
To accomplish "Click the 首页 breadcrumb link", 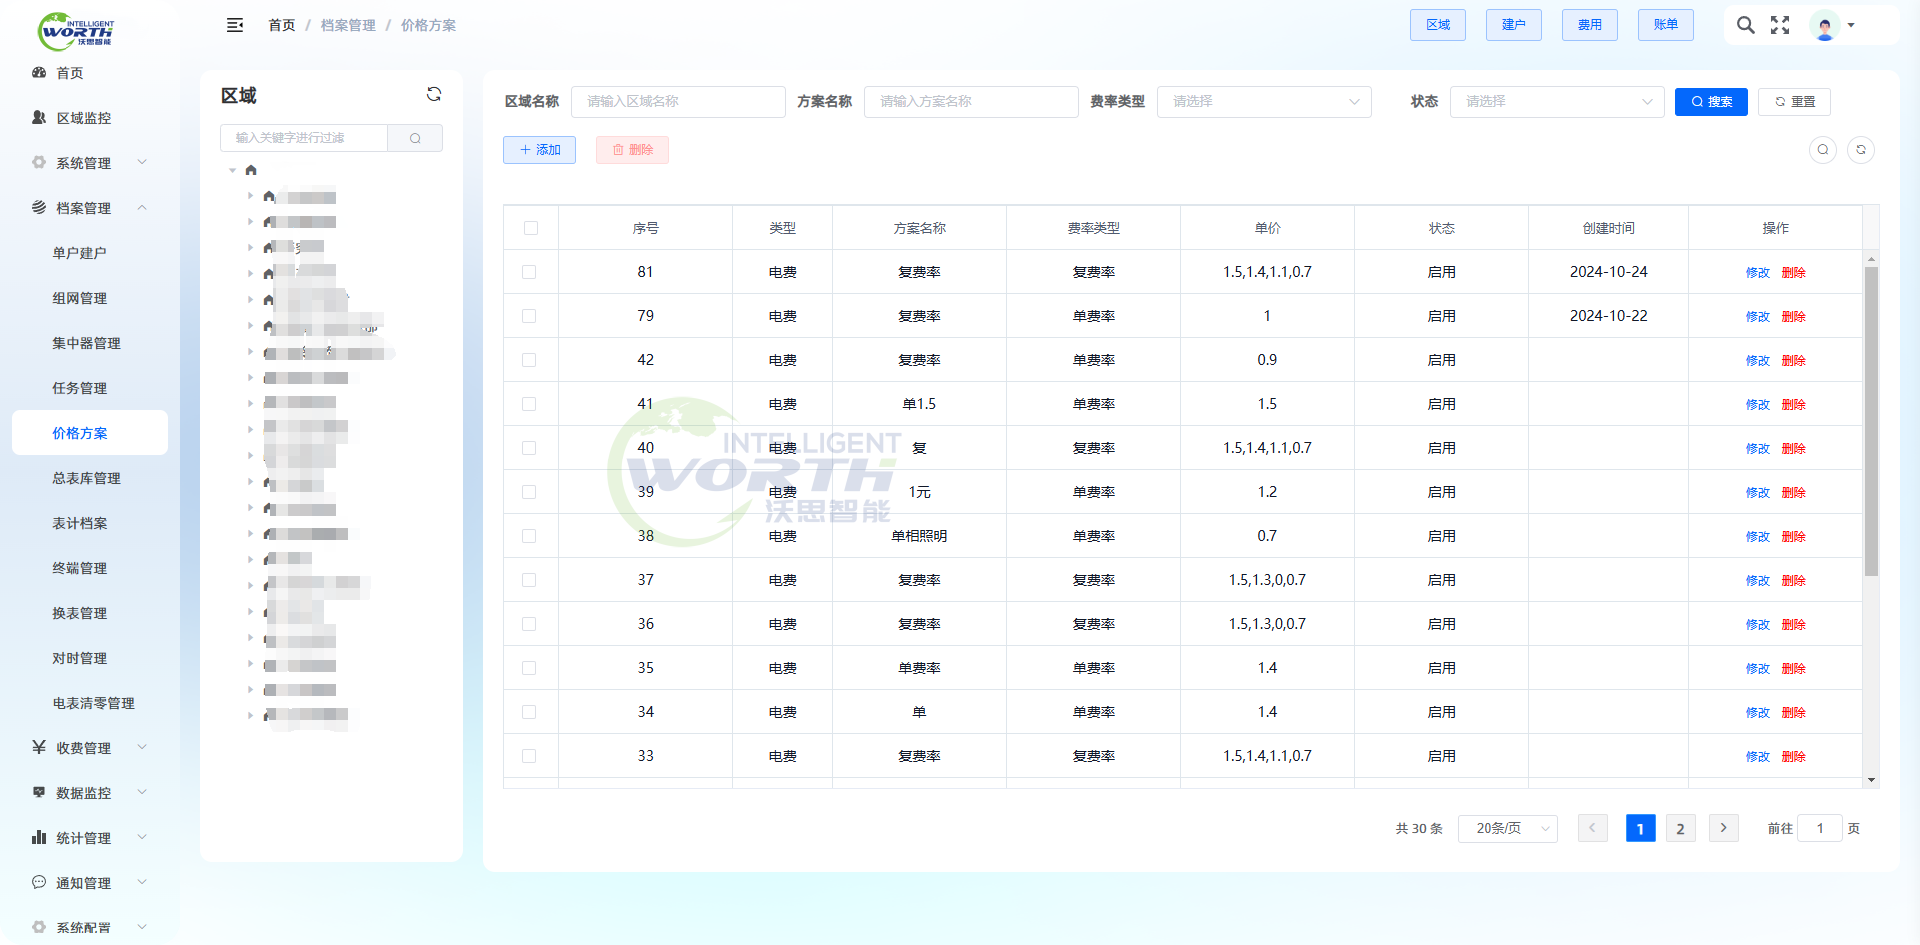I will [282, 25].
